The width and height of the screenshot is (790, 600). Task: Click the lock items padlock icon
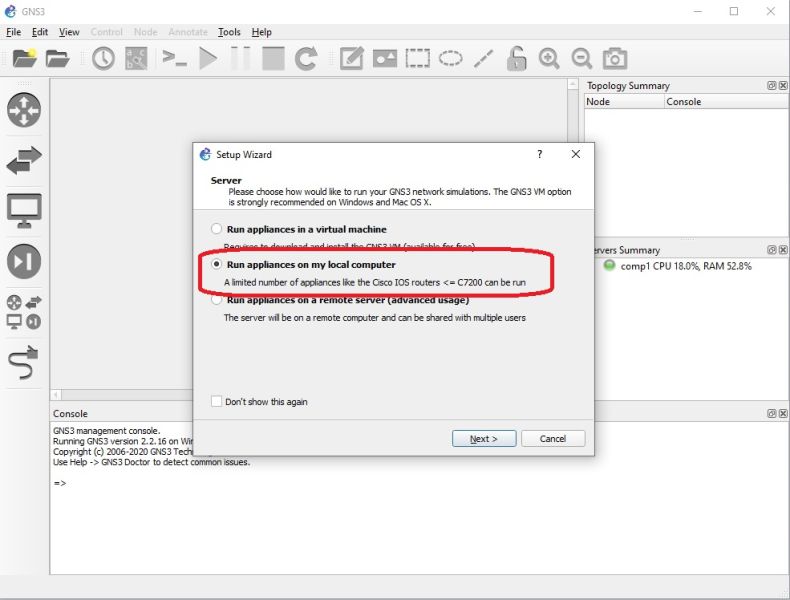516,58
